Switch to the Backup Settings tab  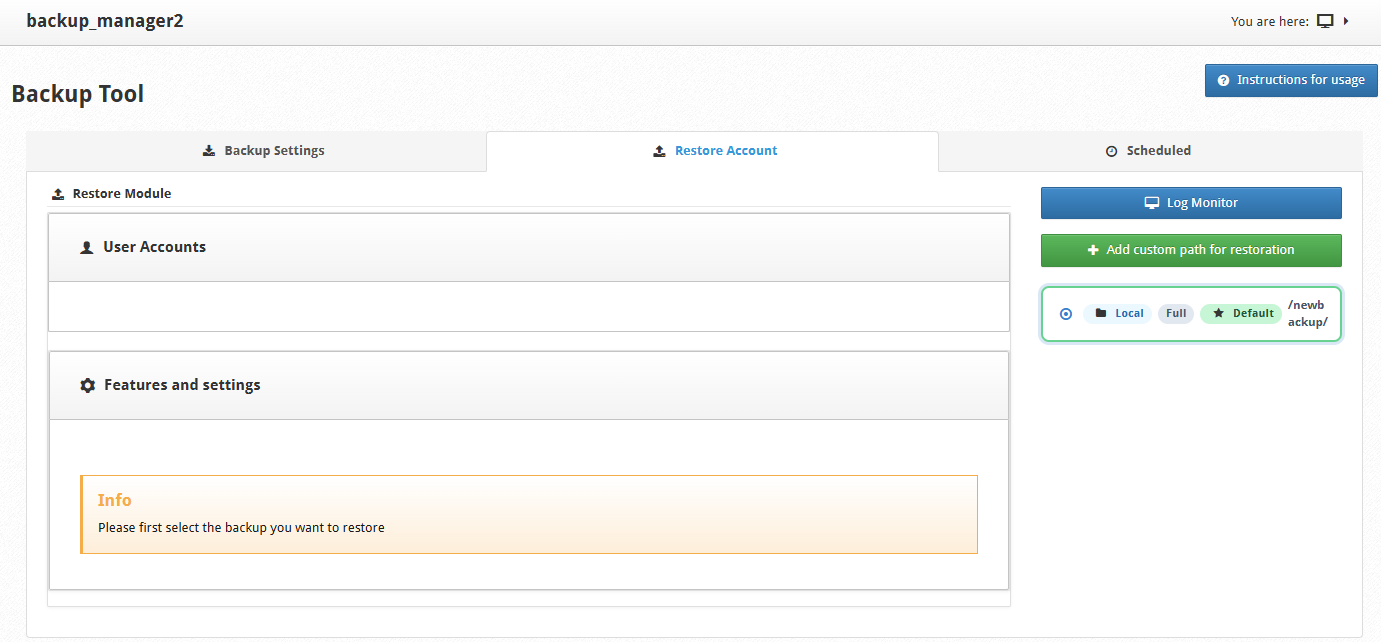click(257, 151)
